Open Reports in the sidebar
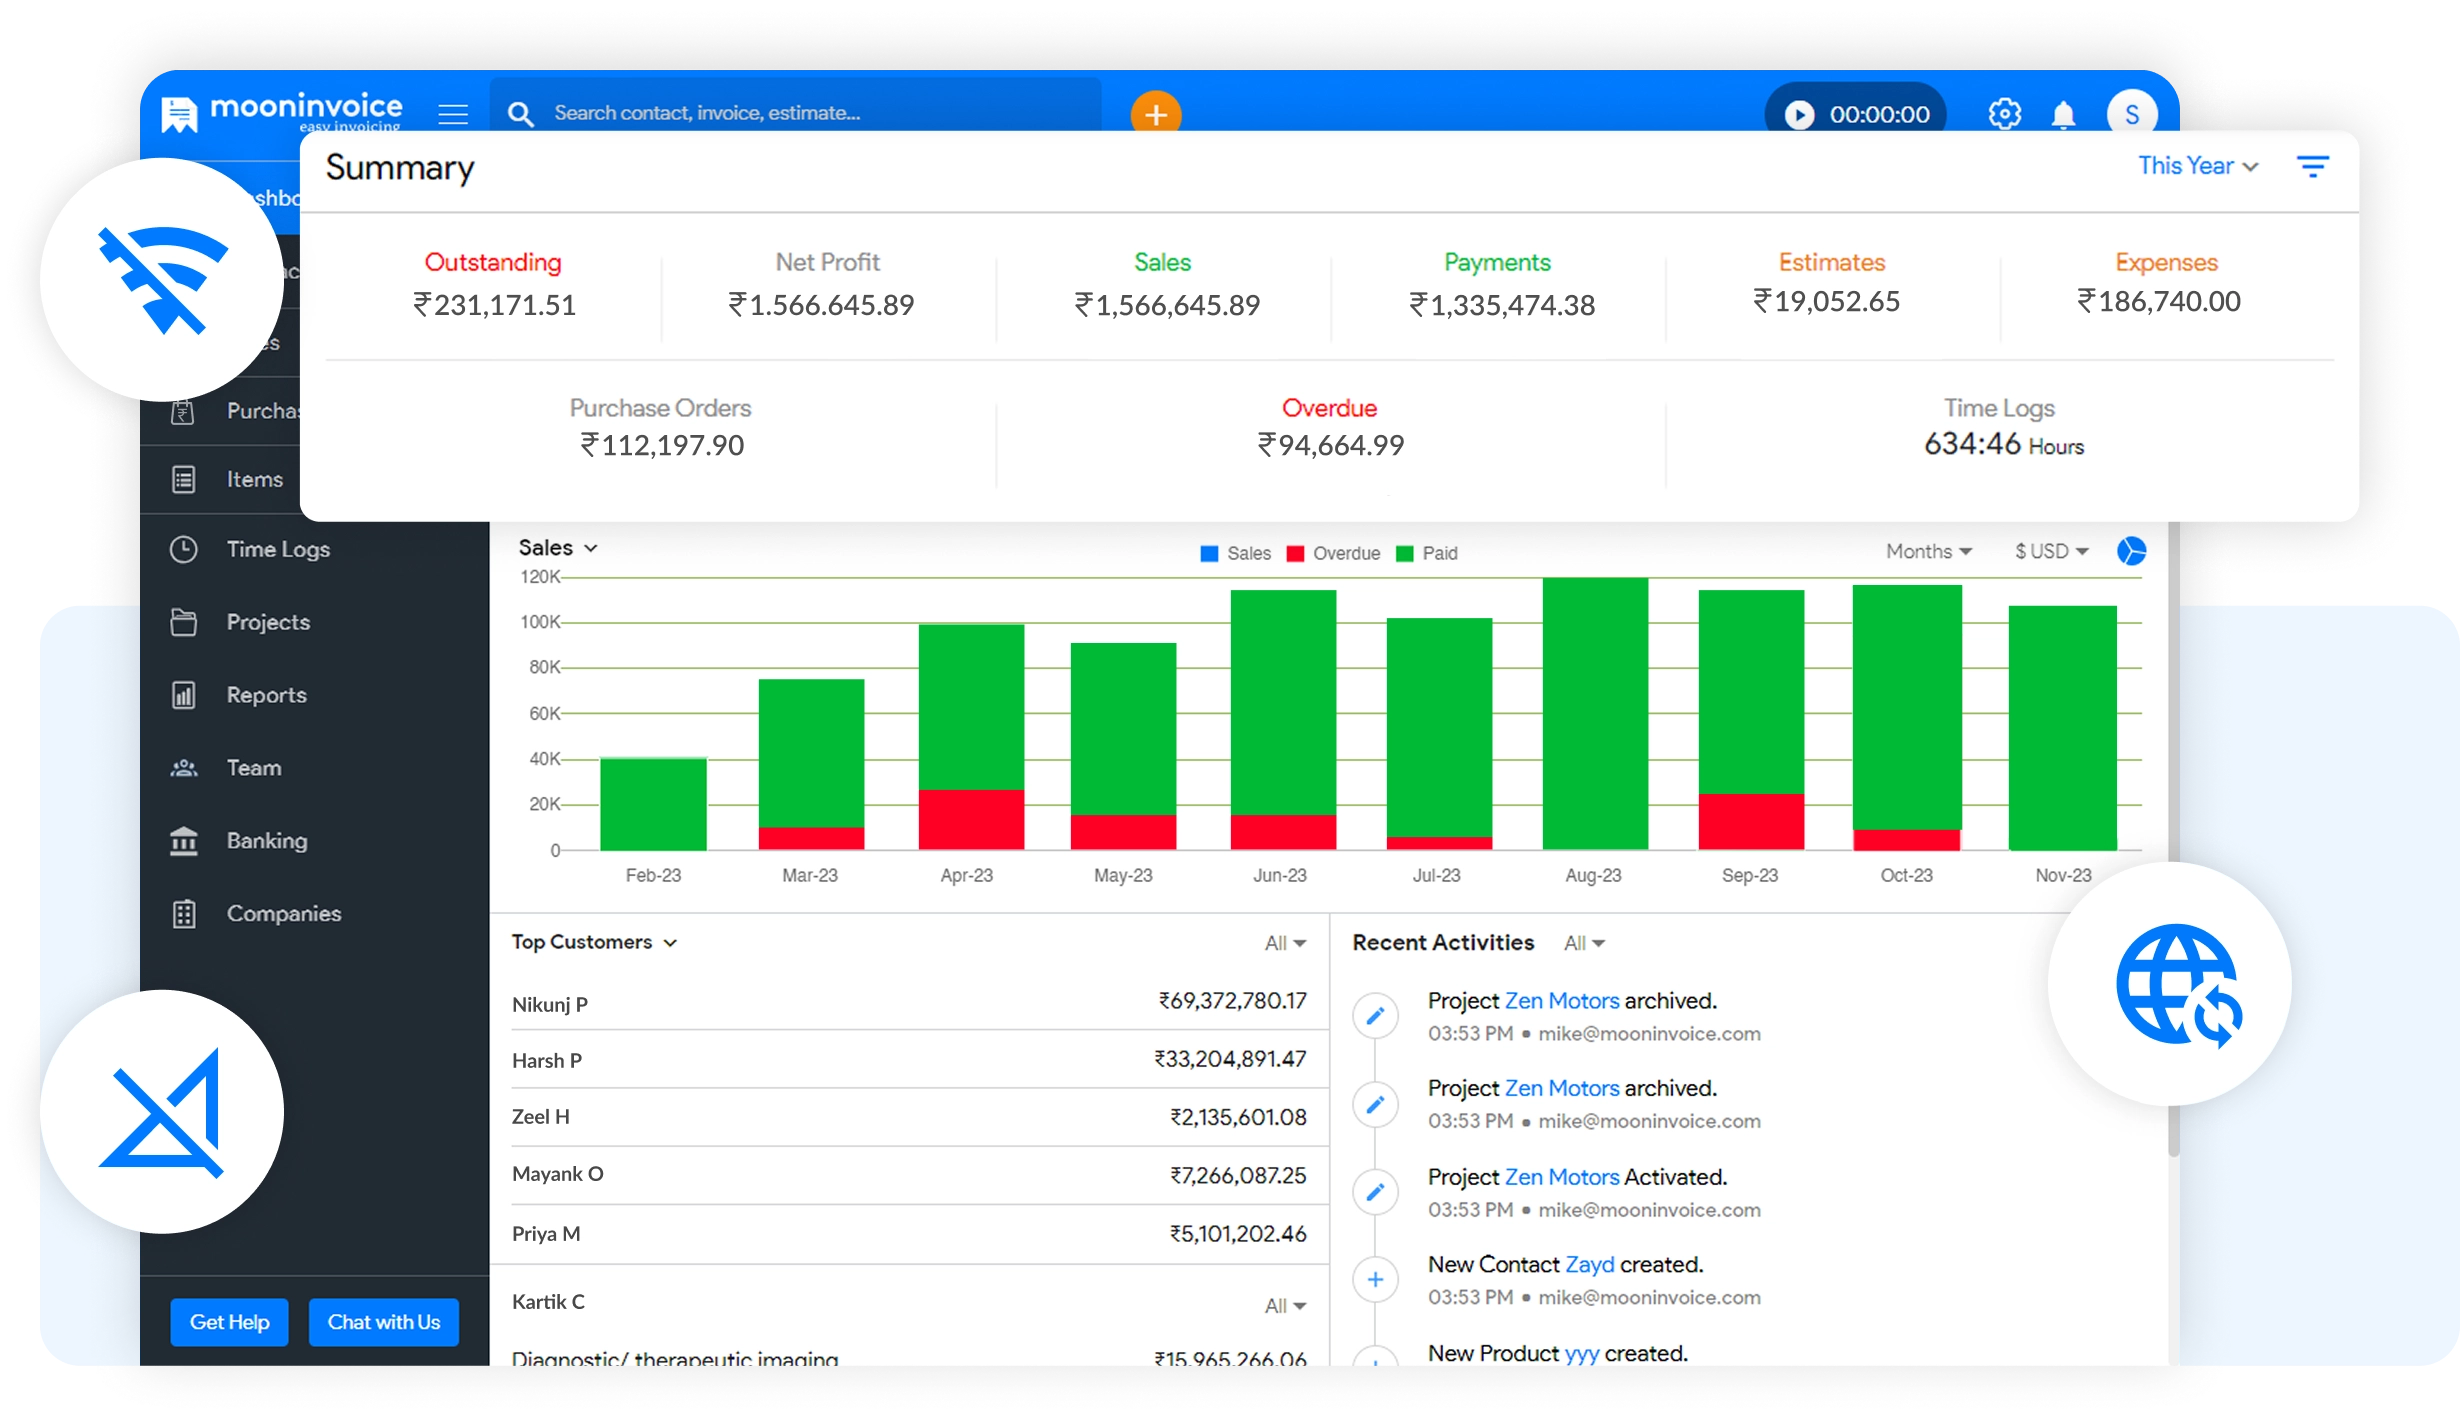The height and width of the screenshot is (1417, 2460). [x=266, y=695]
